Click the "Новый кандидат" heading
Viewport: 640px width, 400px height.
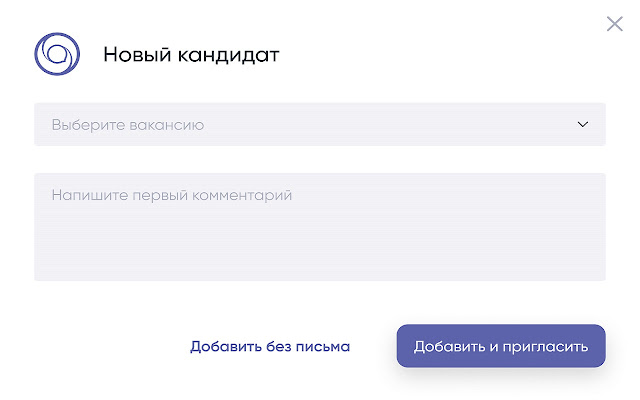point(191,55)
